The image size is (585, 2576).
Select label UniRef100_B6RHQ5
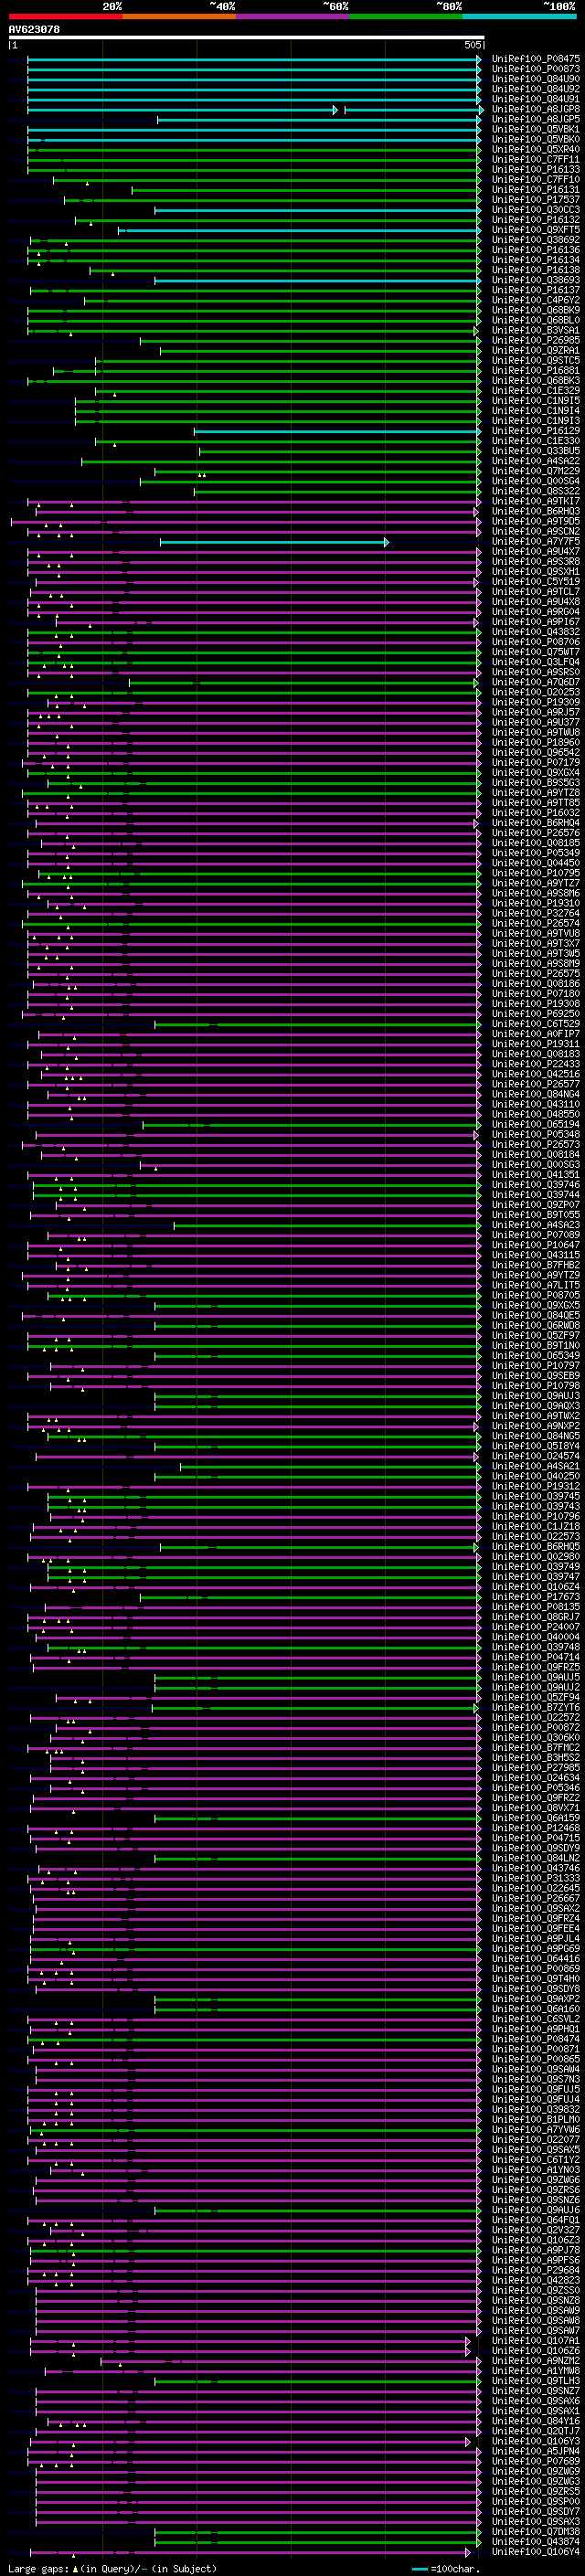click(536, 1547)
